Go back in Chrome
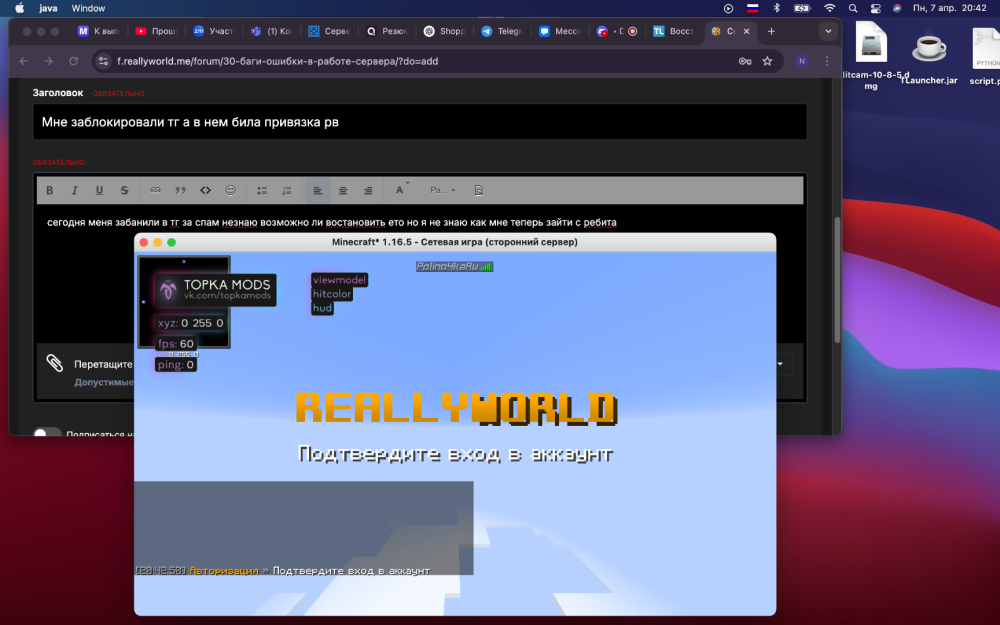Image resolution: width=1000 pixels, height=625 pixels. point(24,61)
